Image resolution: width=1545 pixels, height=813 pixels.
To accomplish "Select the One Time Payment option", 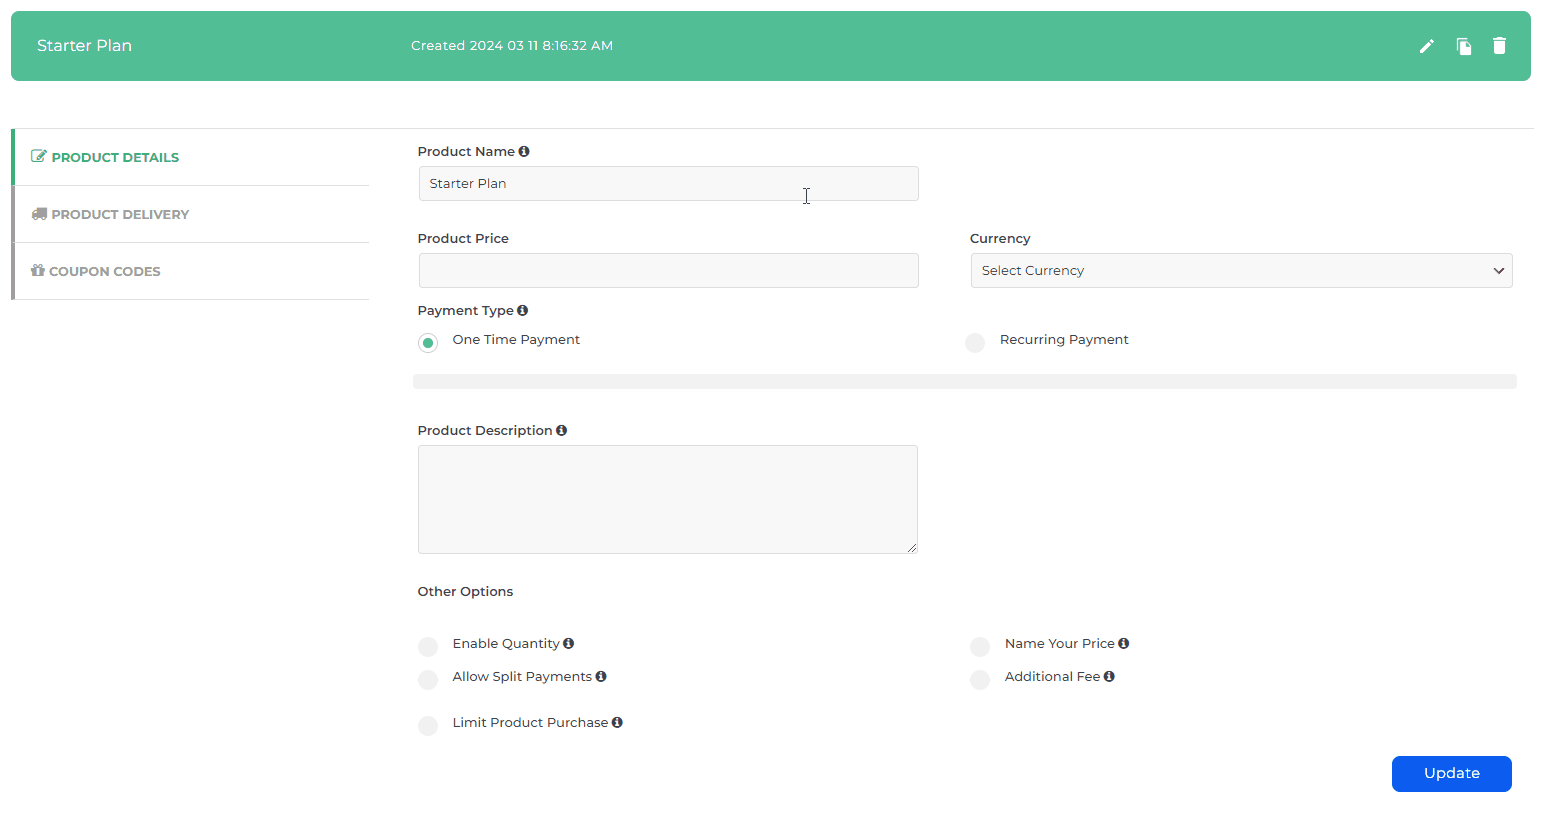I will 428,342.
